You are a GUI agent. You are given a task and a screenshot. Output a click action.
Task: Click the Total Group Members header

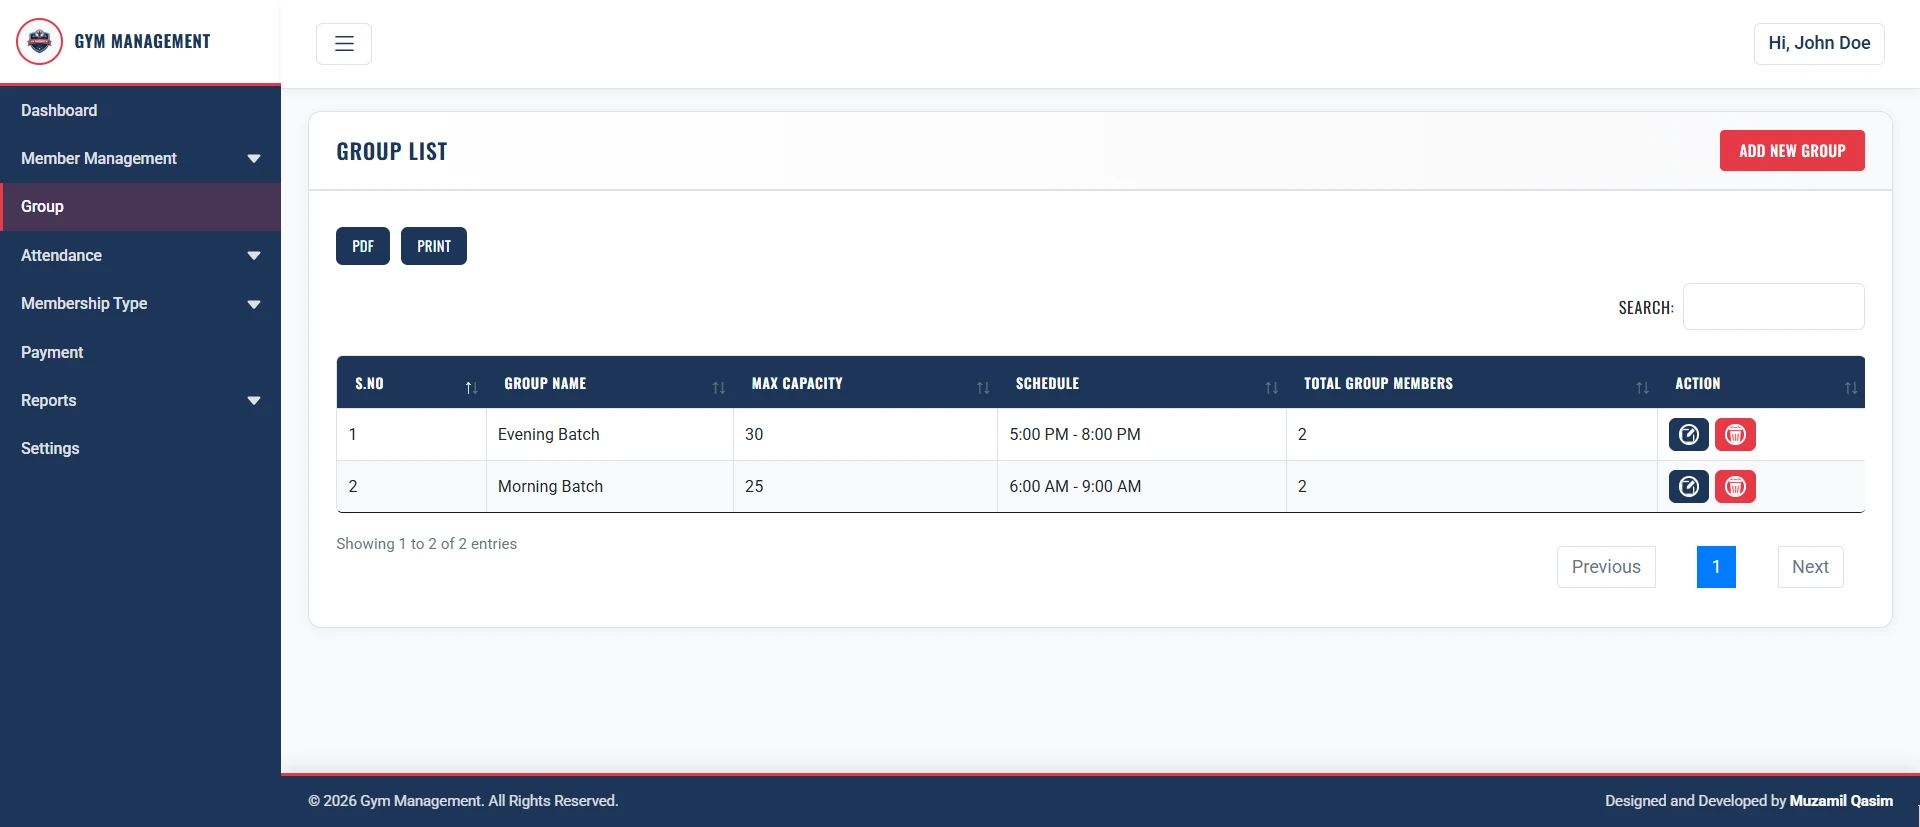click(x=1472, y=383)
